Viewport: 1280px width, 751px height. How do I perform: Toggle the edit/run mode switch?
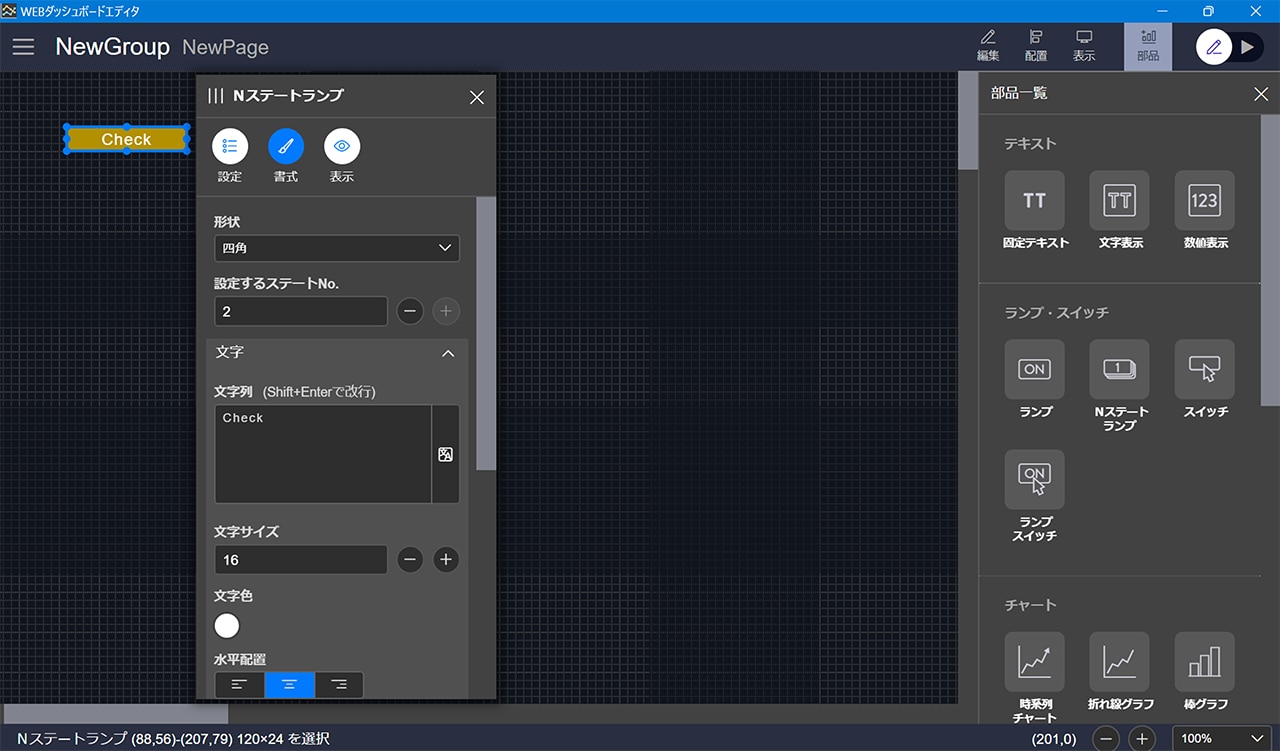(1230, 47)
